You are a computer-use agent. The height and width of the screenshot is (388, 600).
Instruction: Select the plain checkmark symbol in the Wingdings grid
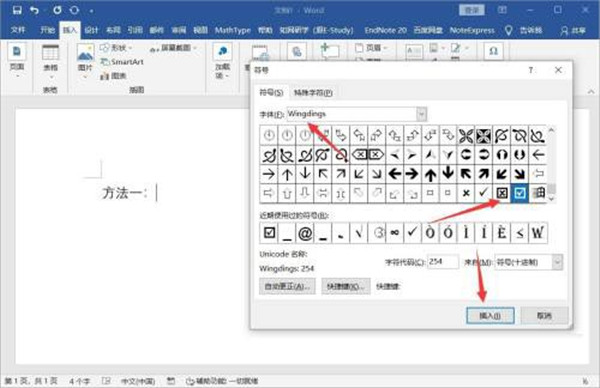pos(484,192)
